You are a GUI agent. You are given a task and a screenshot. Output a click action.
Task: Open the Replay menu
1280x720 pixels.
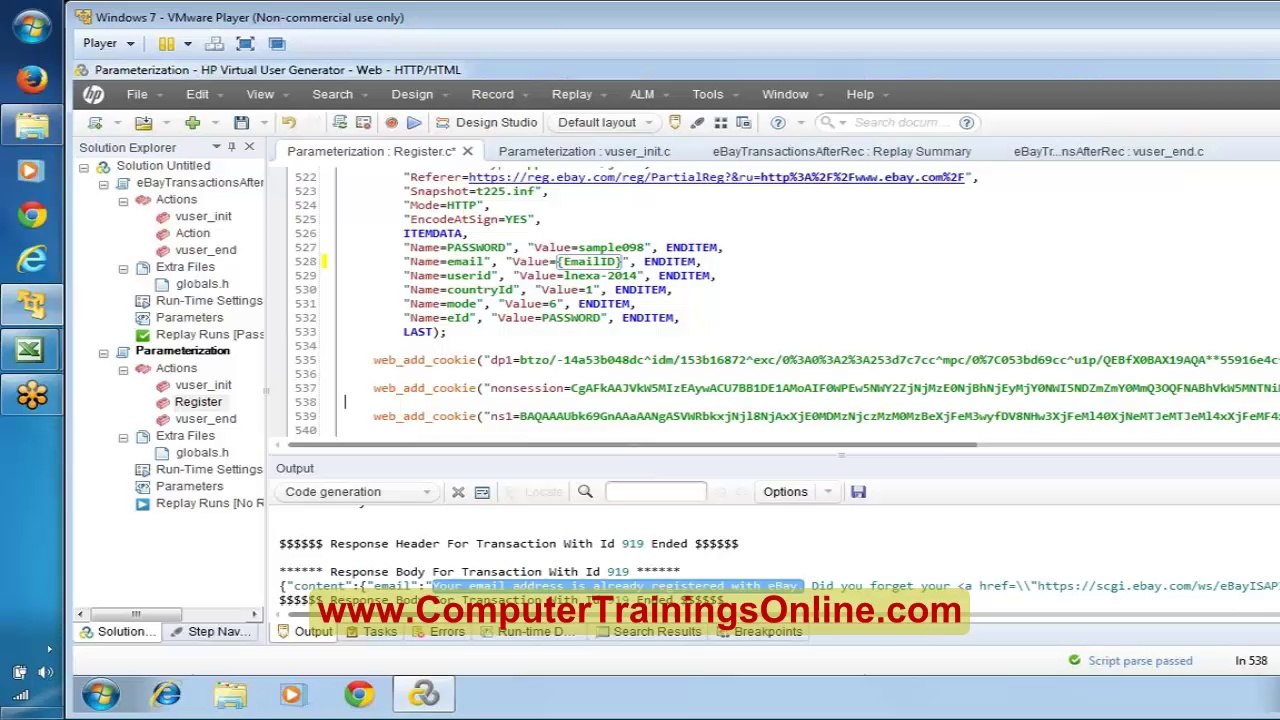tap(572, 94)
